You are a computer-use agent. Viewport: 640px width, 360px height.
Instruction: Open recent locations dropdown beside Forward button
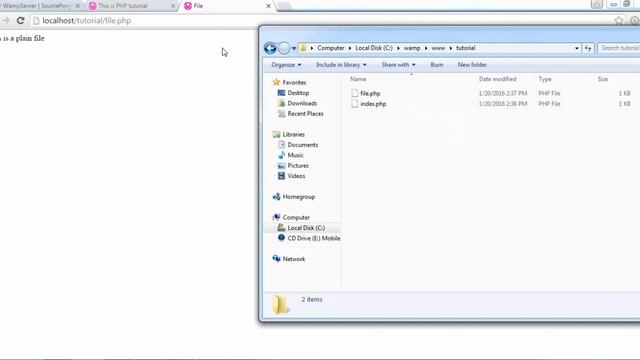(x=294, y=49)
